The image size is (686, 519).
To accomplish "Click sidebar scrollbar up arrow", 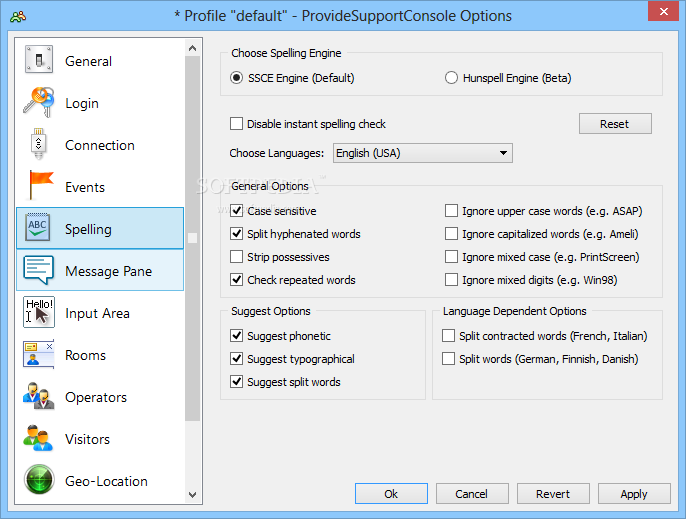I will pos(192,48).
